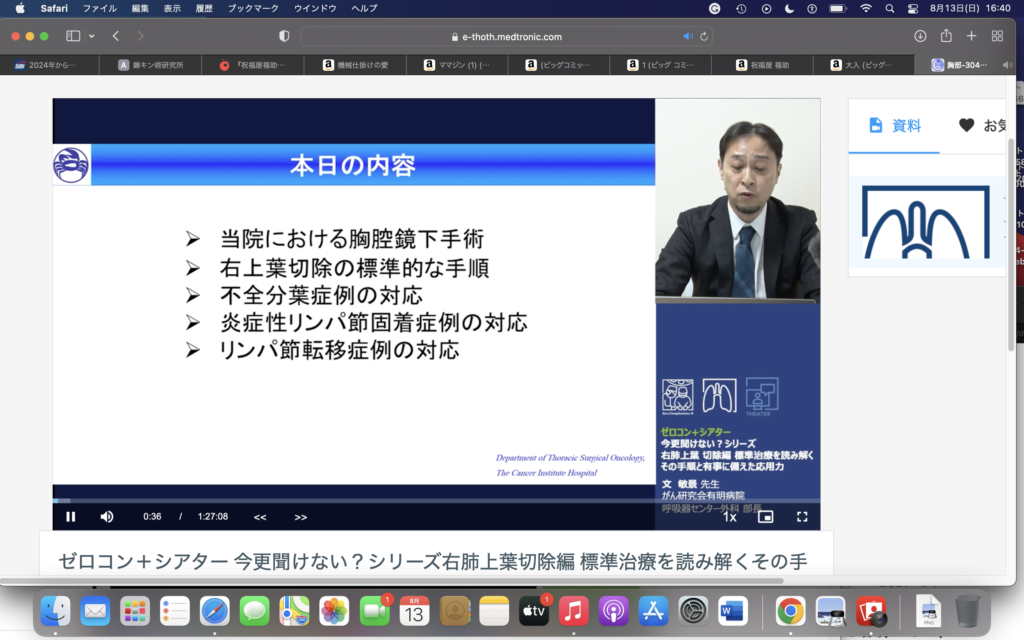Skip forward with the >> button
Viewport: 1024px width, 640px height.
click(x=301, y=517)
